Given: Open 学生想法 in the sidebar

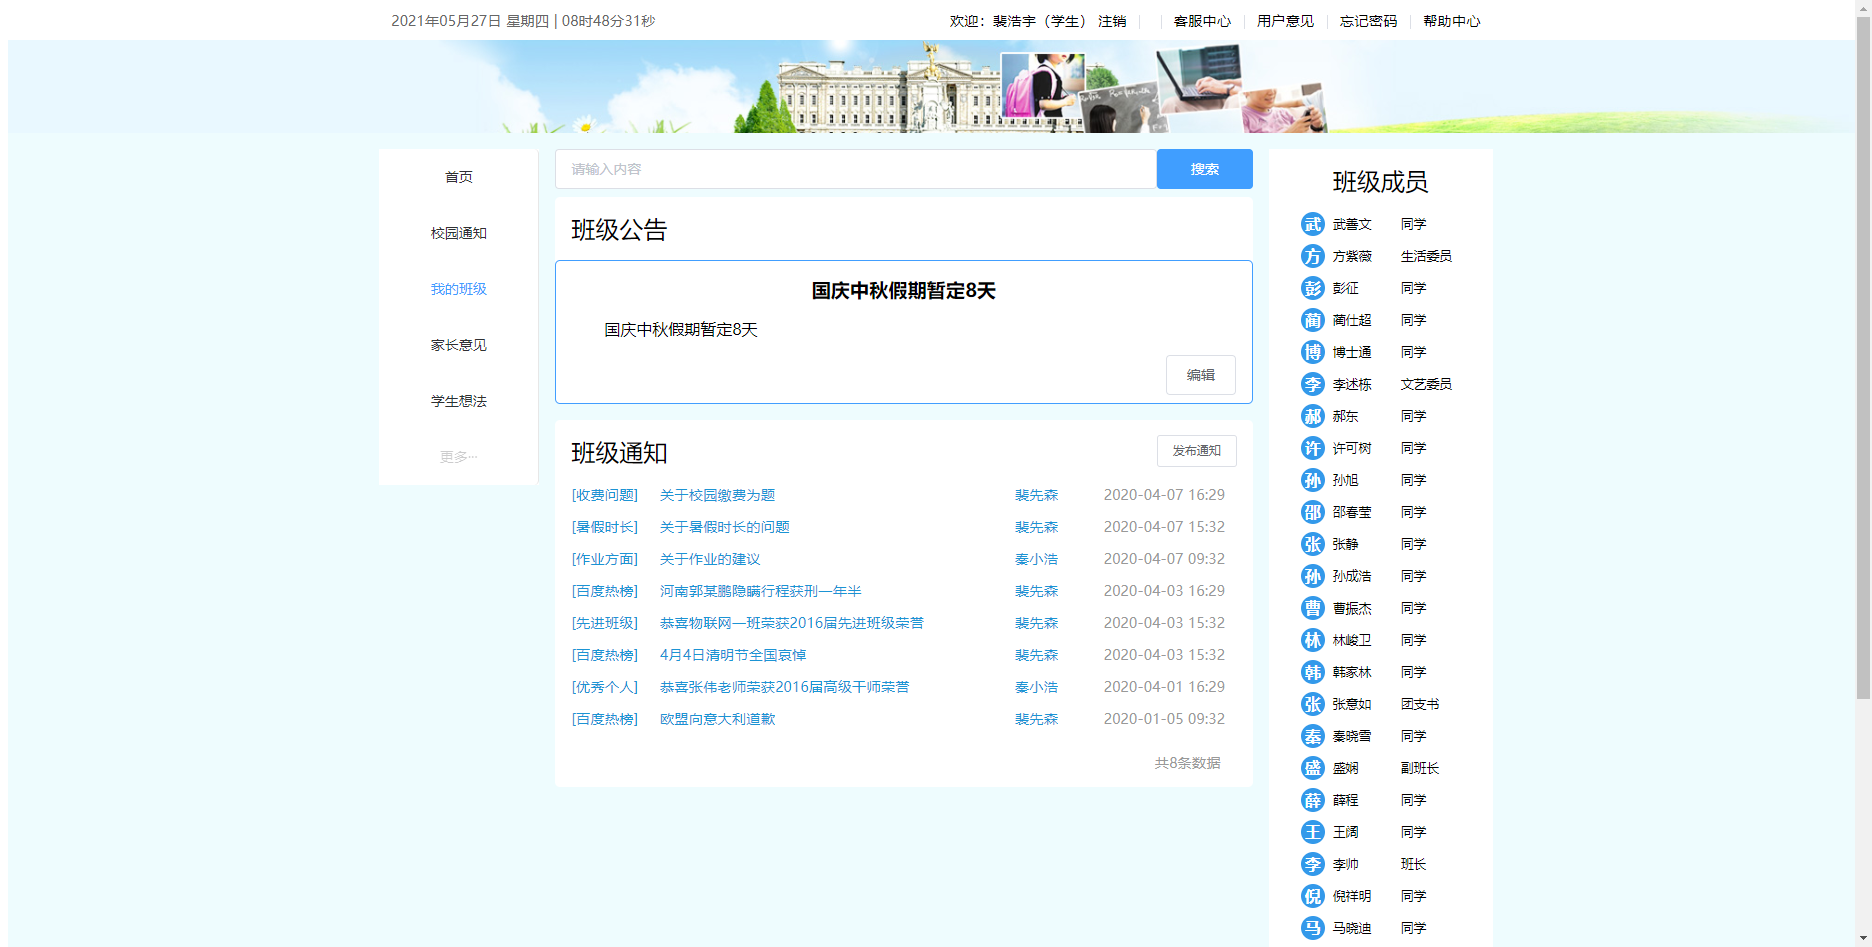Looking at the screenshot, I should click(458, 401).
